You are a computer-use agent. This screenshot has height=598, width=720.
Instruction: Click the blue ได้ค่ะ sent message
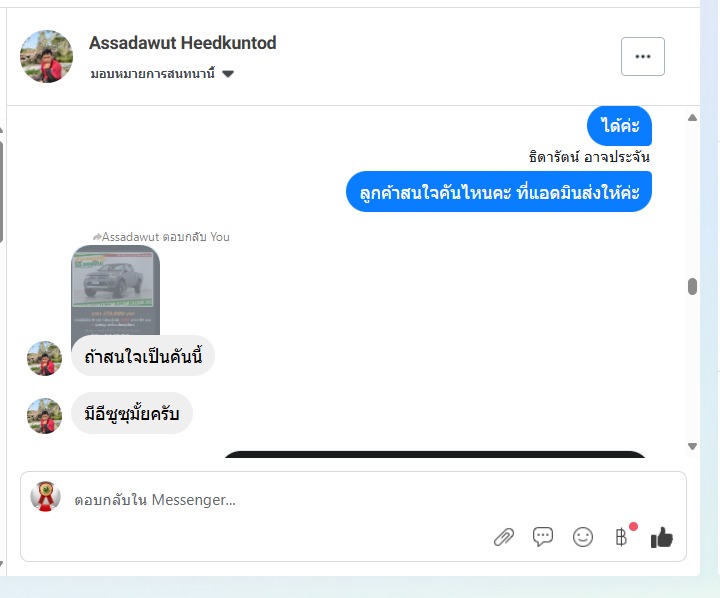[x=619, y=125]
